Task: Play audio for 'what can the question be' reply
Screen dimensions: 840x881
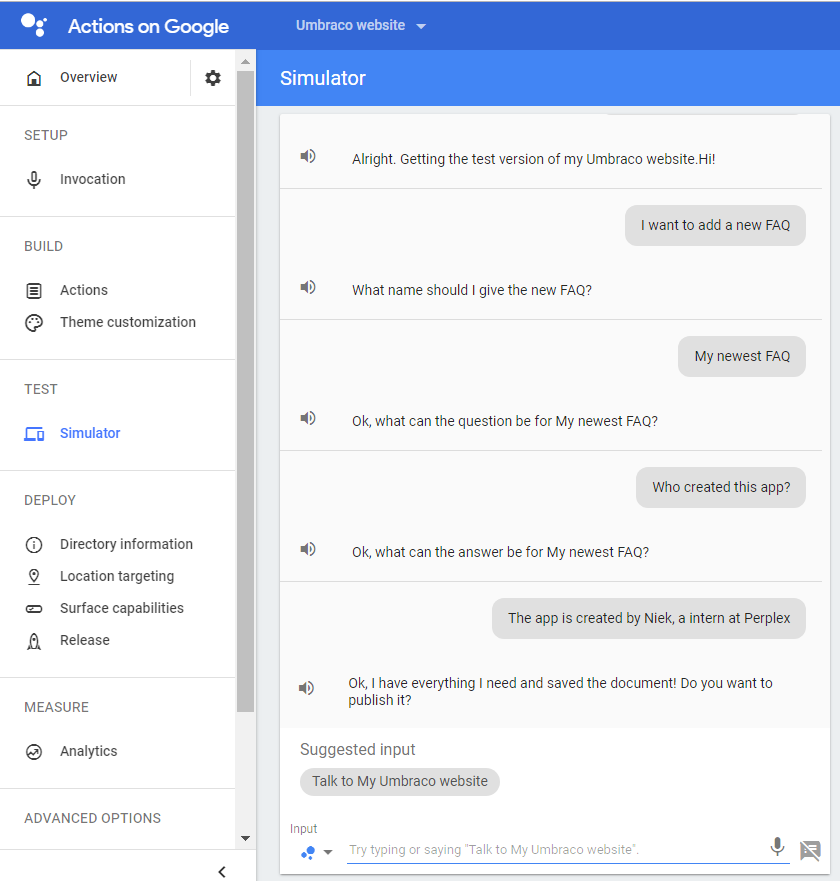Action: click(307, 418)
